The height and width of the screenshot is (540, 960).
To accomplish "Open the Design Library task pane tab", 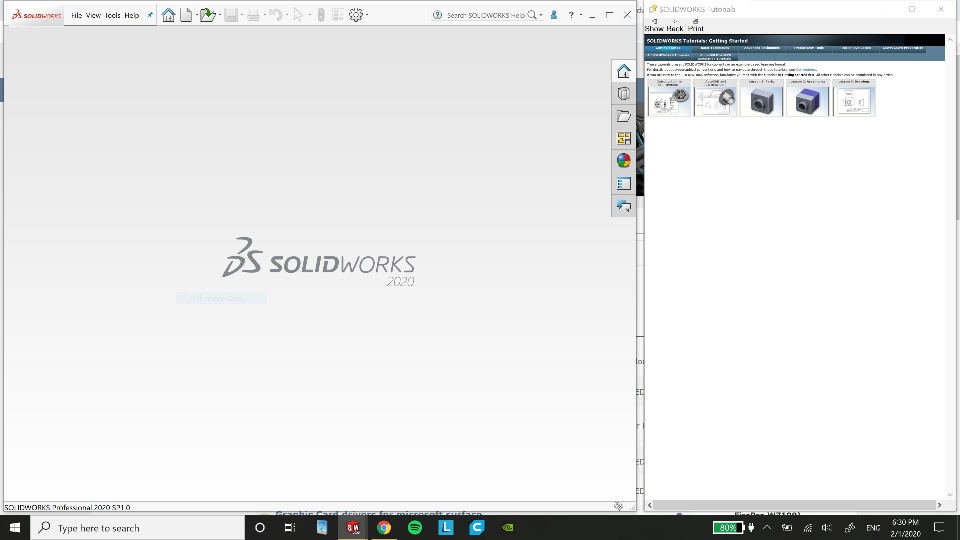I will [624, 94].
